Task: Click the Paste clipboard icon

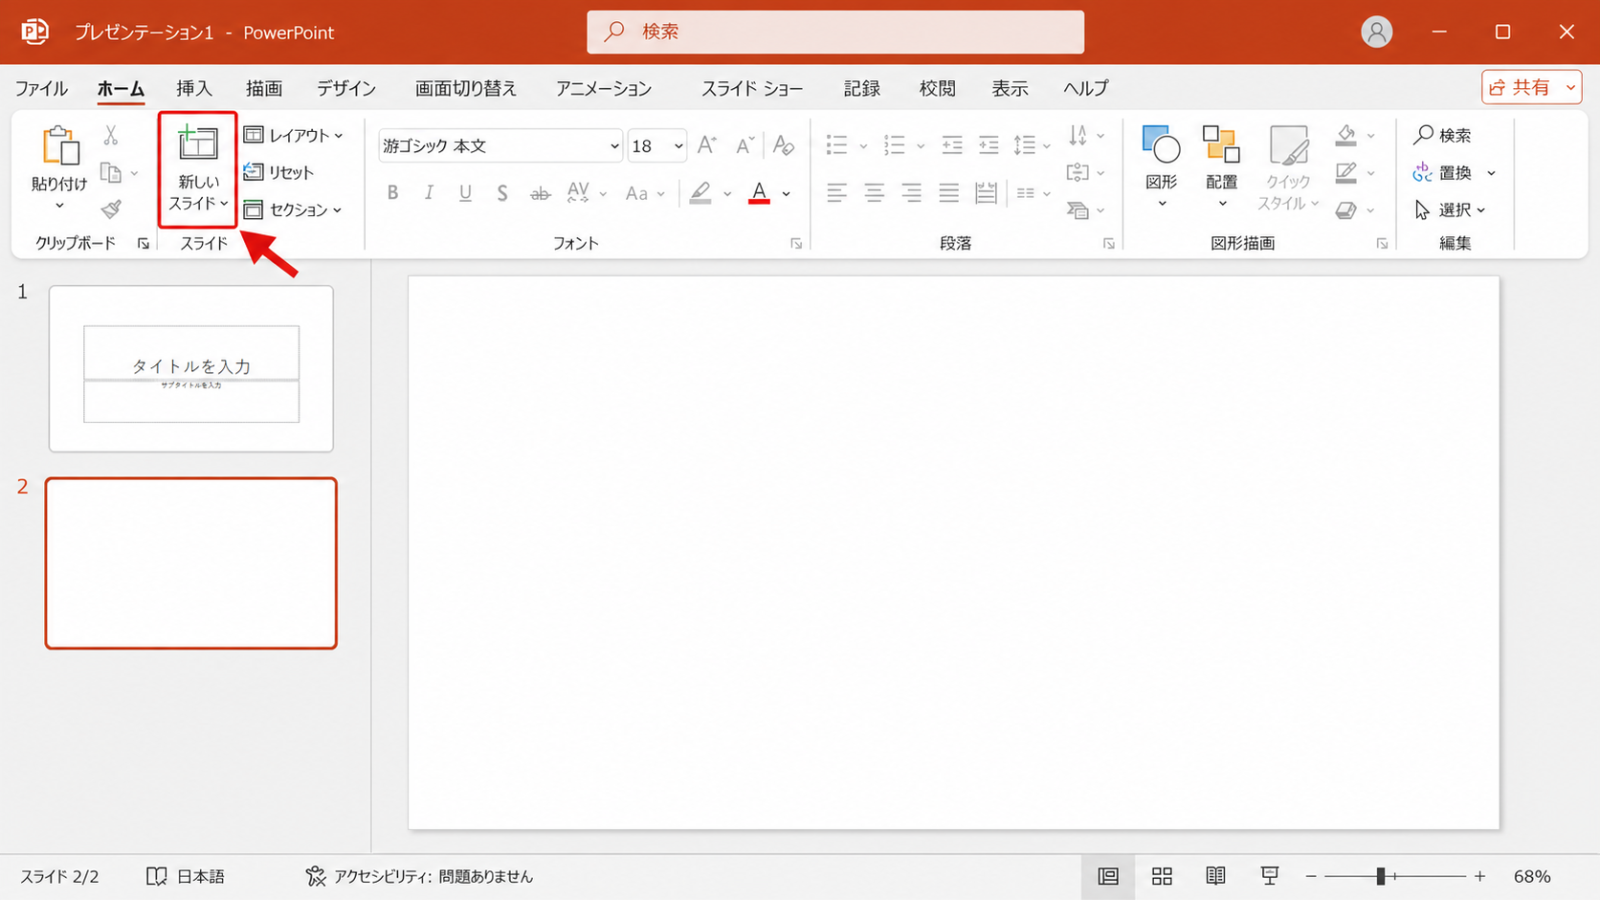Action: click(60, 146)
